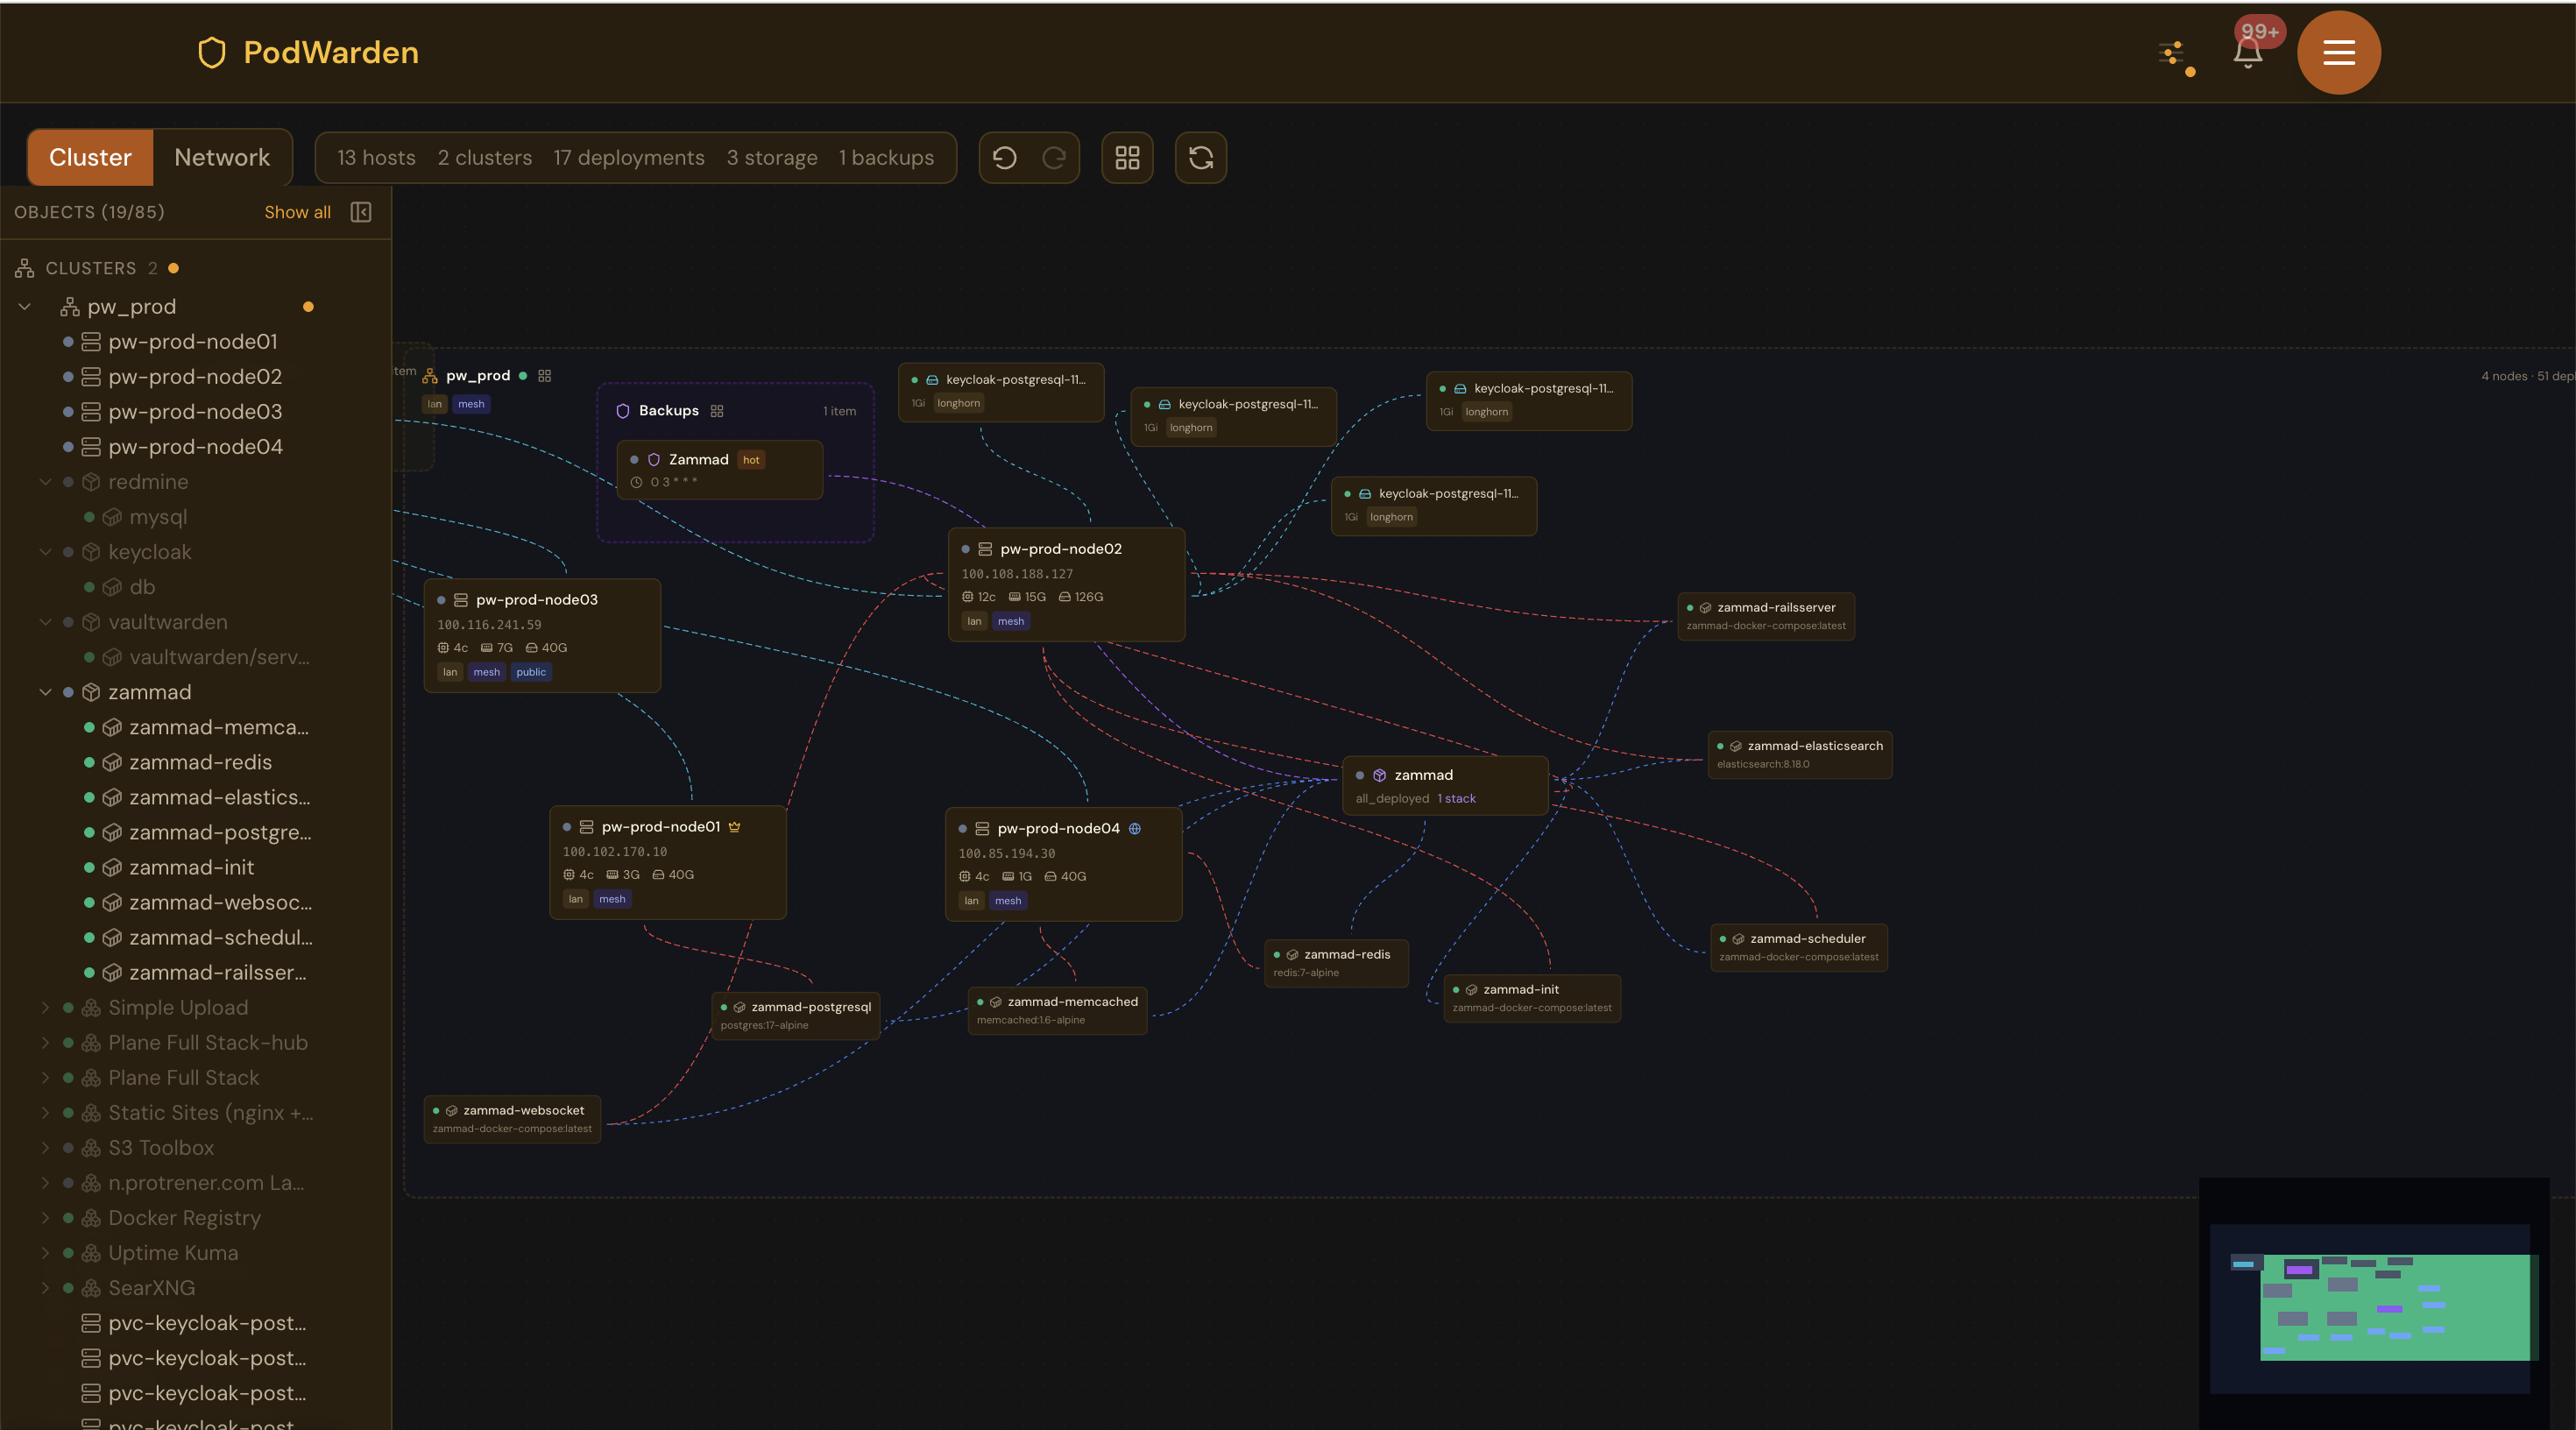Collapse the zammad tree group
Image resolution: width=2576 pixels, height=1430 pixels.
45,692
